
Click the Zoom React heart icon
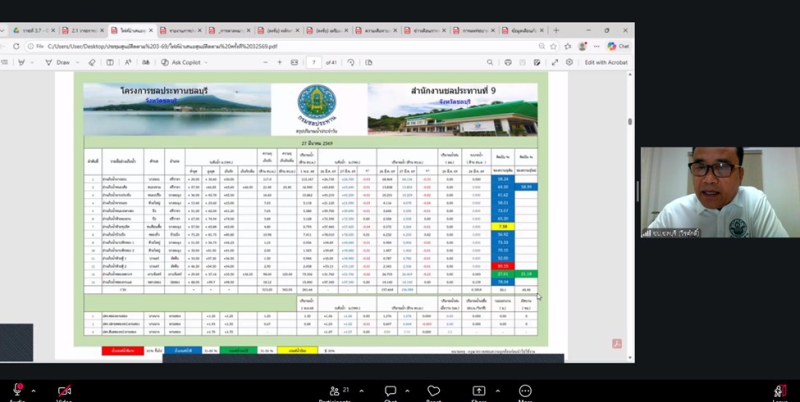coord(434,390)
